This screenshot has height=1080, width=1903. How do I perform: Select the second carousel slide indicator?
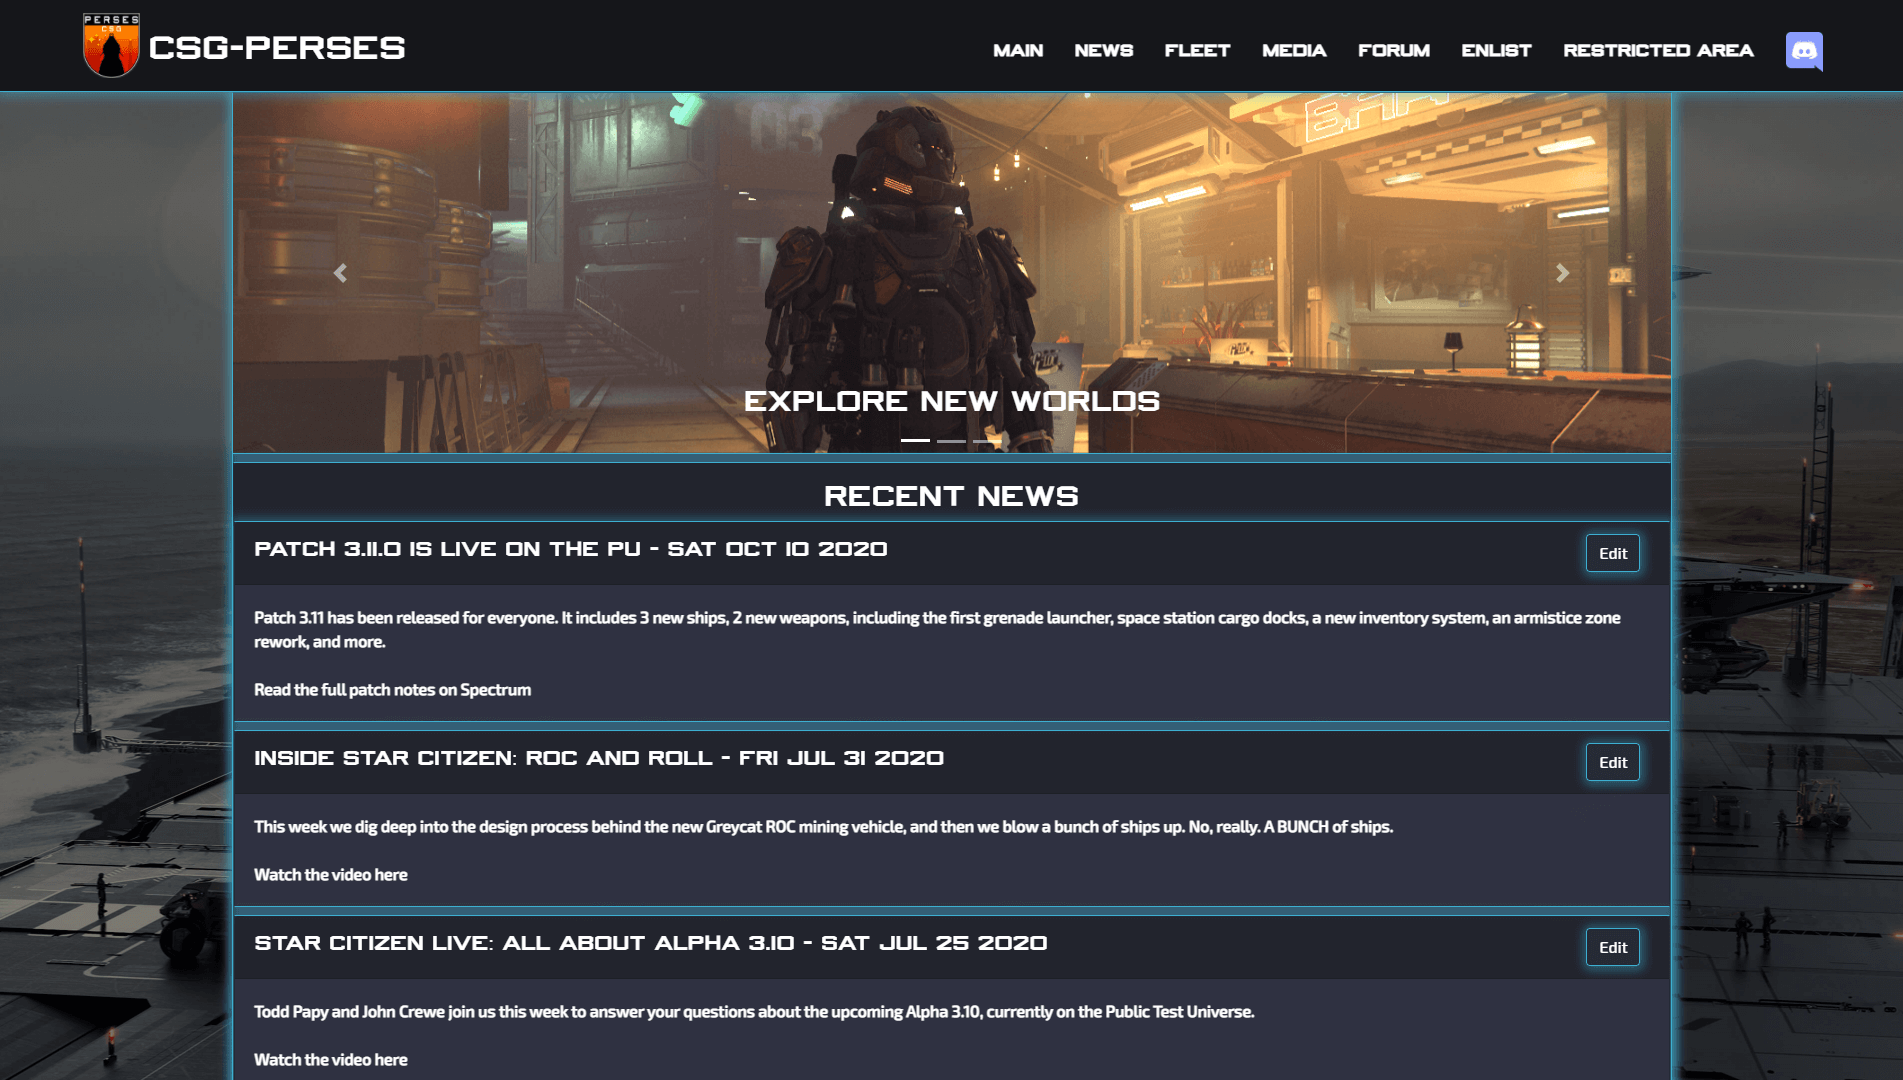click(951, 440)
